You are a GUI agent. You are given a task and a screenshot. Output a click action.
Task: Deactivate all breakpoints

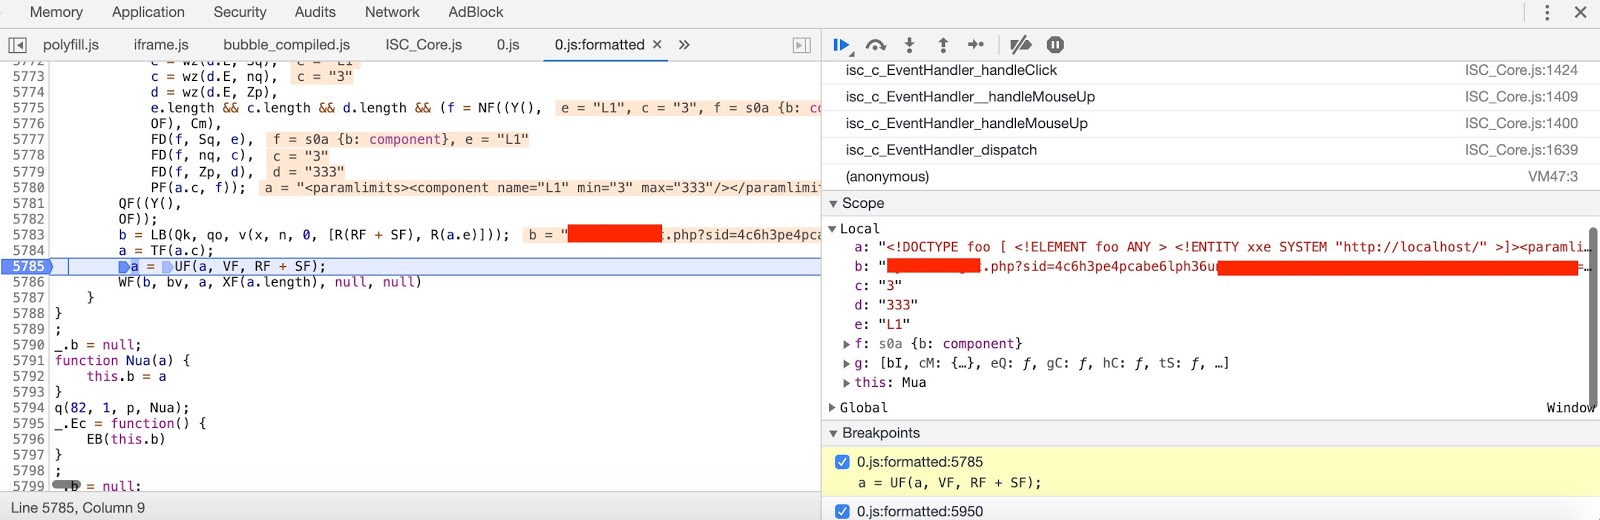(x=1020, y=45)
